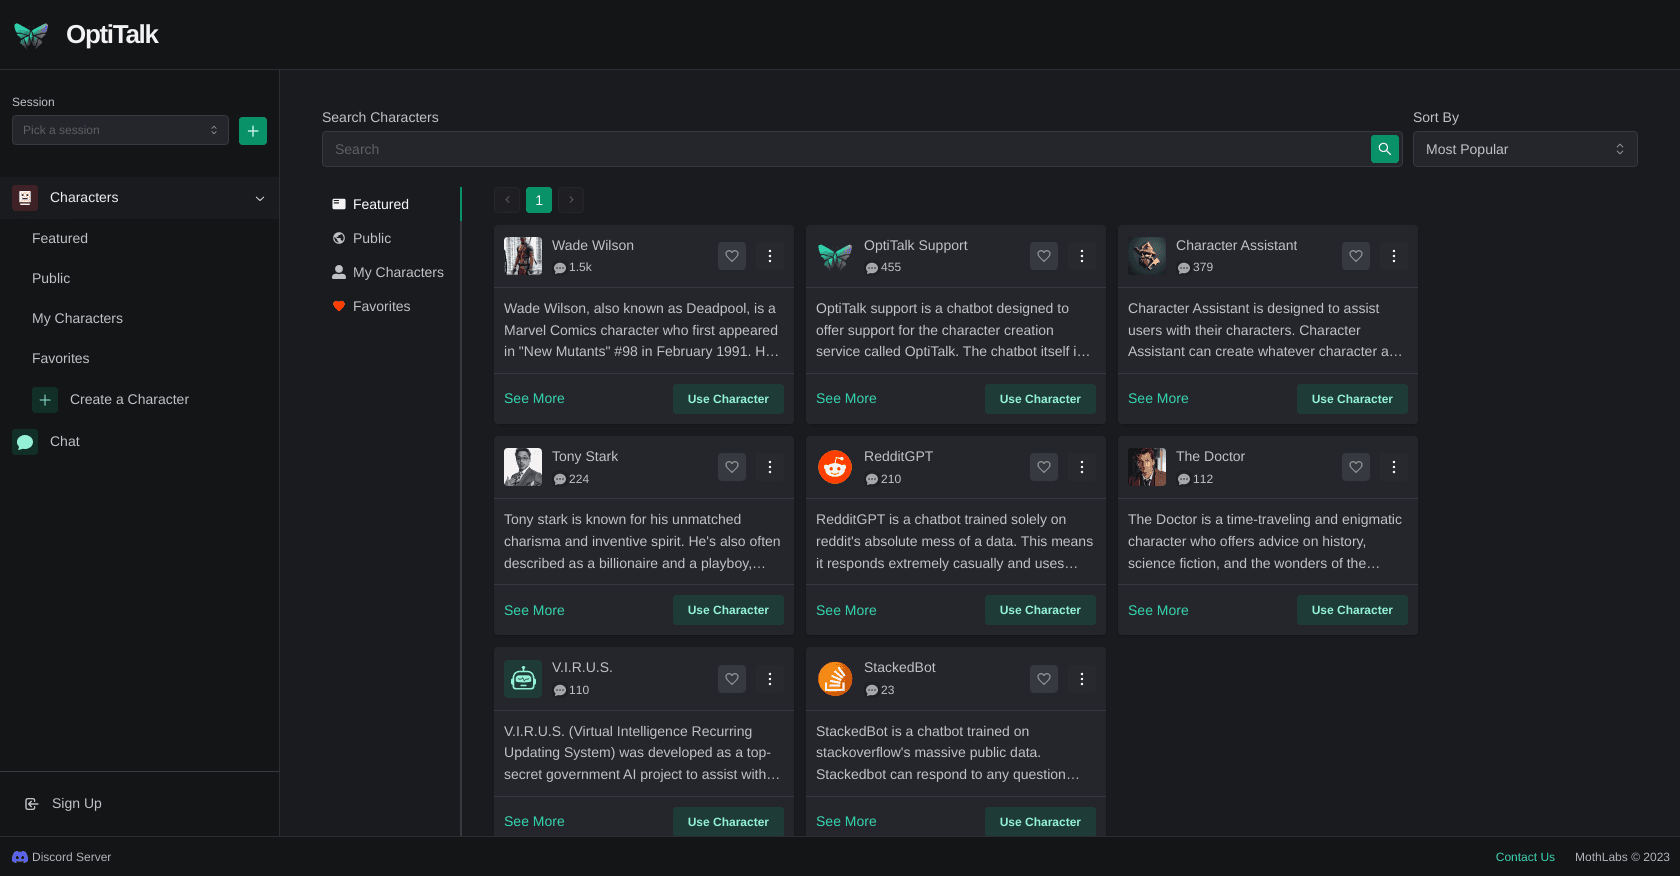Click the search magnifier button
This screenshot has width=1680, height=876.
[x=1385, y=149]
